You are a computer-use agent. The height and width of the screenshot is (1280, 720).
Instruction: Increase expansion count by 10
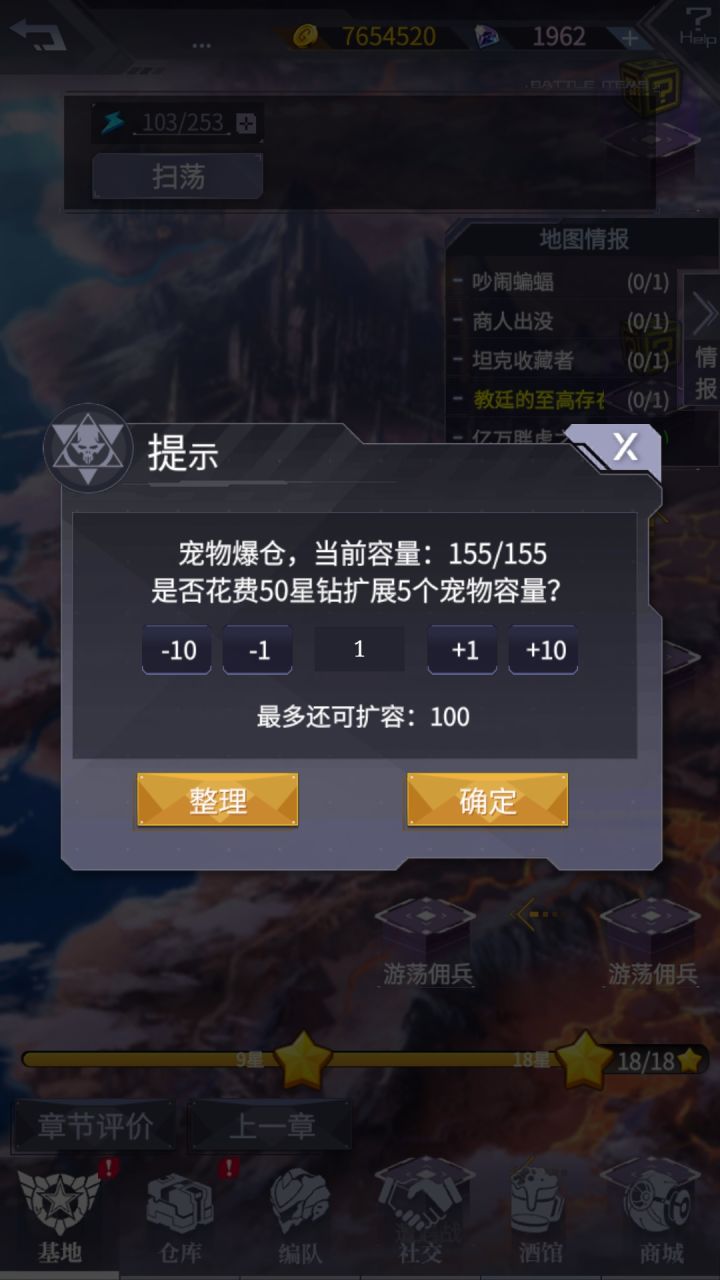(x=543, y=650)
